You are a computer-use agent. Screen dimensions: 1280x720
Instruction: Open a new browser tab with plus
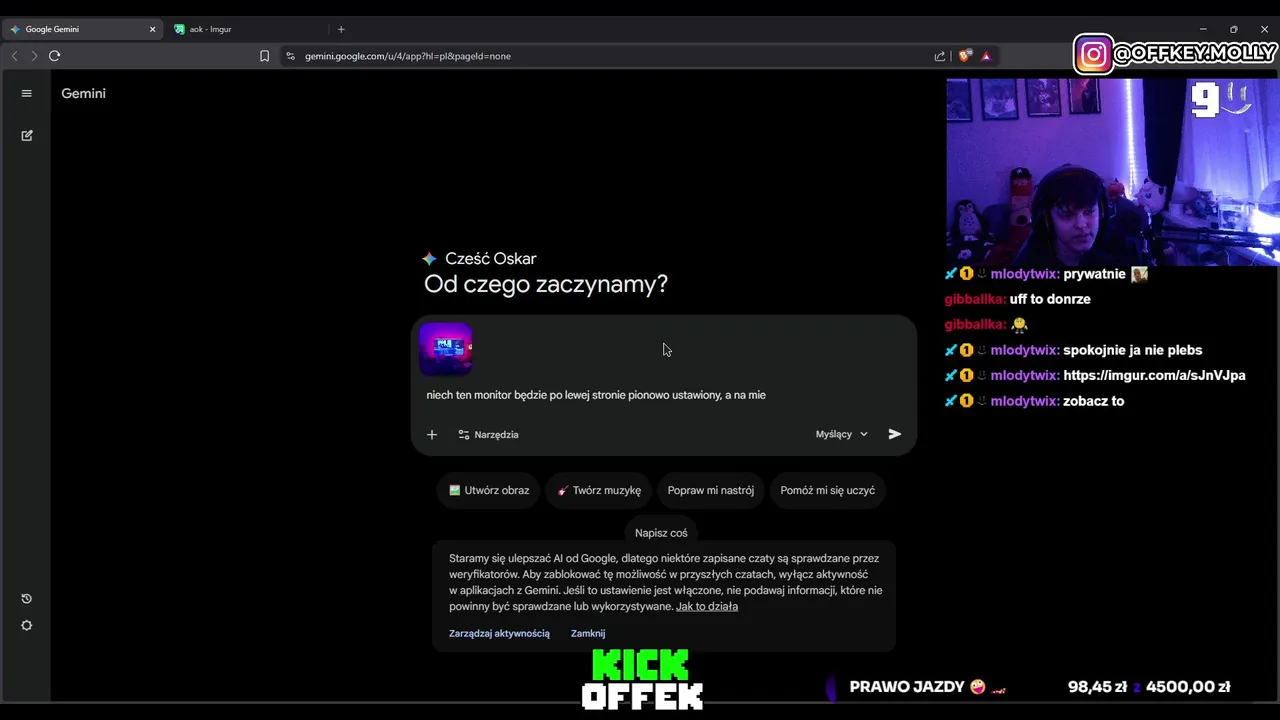(341, 29)
